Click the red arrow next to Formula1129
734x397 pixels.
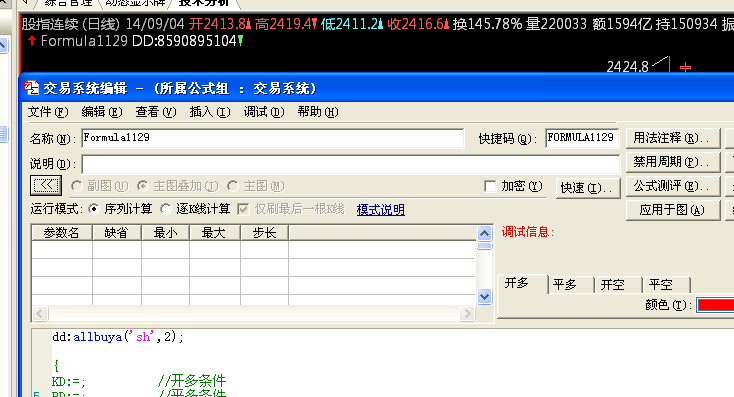point(32,41)
